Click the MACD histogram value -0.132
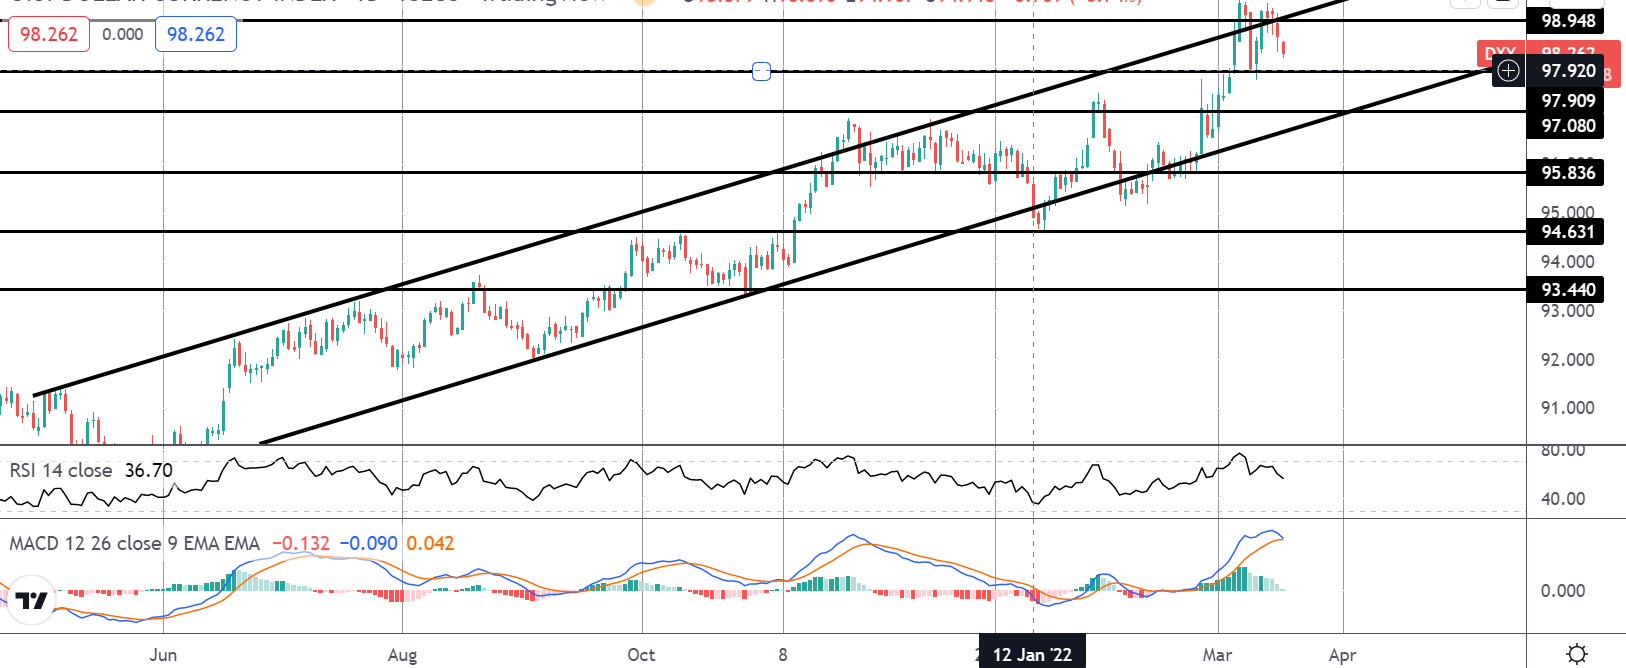This screenshot has height=668, width=1626. click(301, 543)
